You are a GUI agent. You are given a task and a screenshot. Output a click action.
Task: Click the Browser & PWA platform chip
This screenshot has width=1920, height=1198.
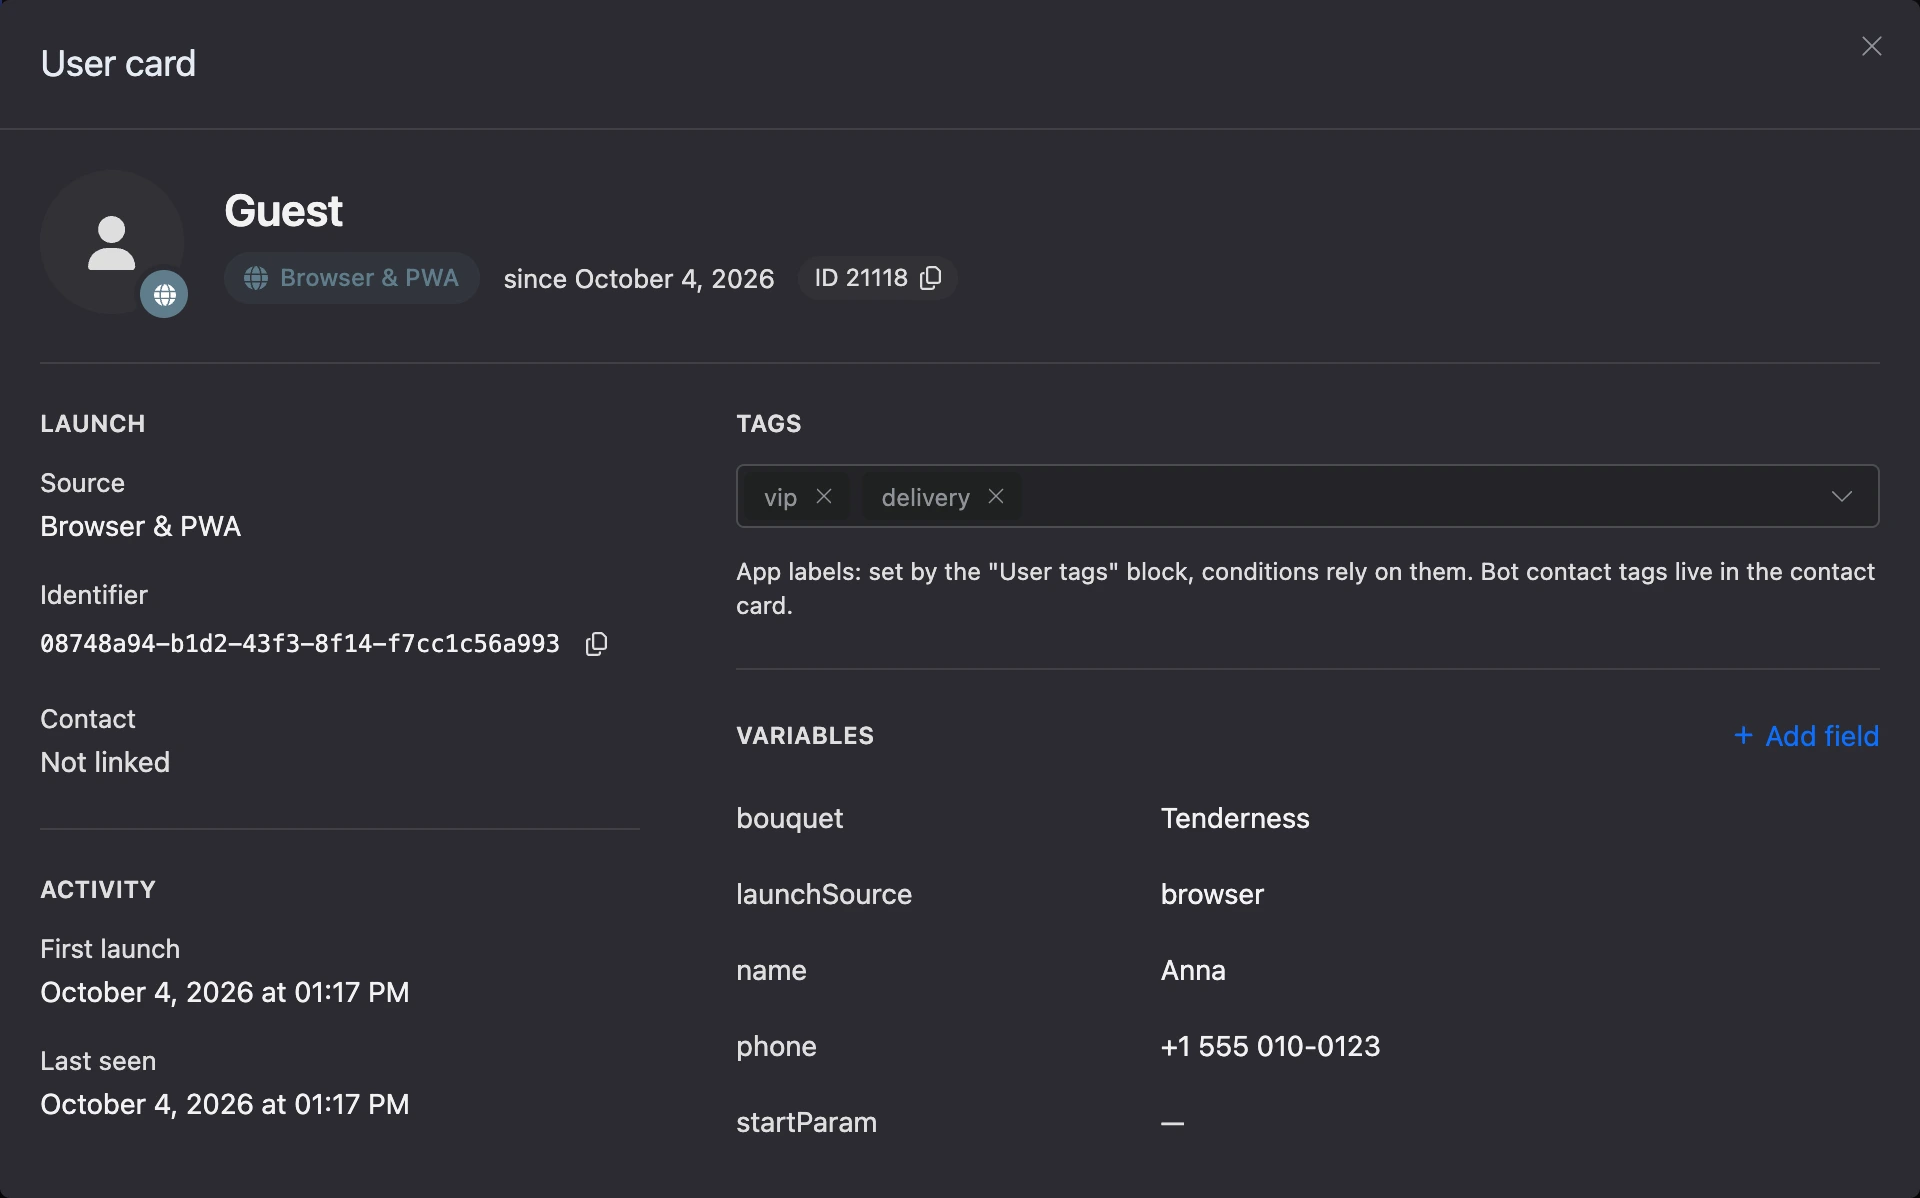(352, 278)
